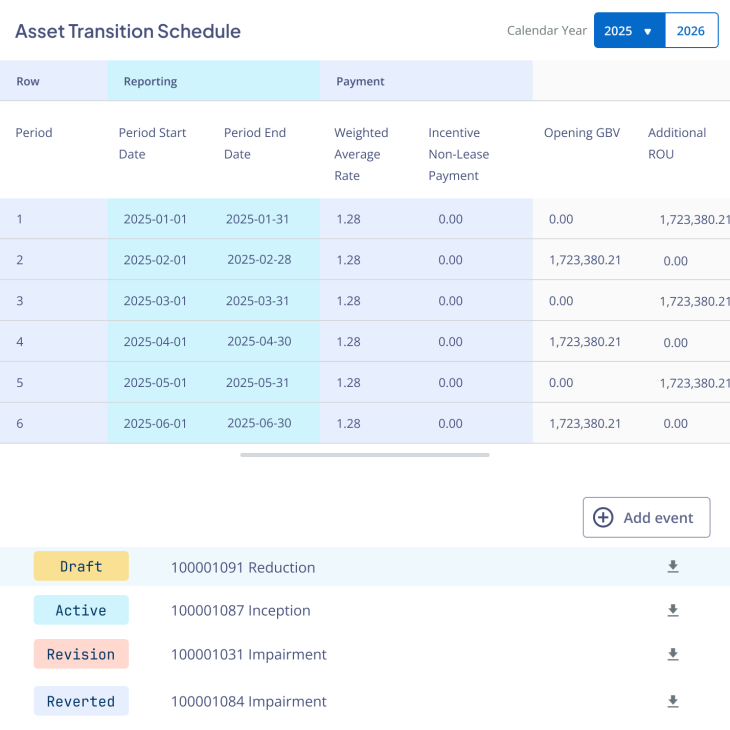Click the horizontal table scrollbar
The image size is (730, 730).
point(365,455)
